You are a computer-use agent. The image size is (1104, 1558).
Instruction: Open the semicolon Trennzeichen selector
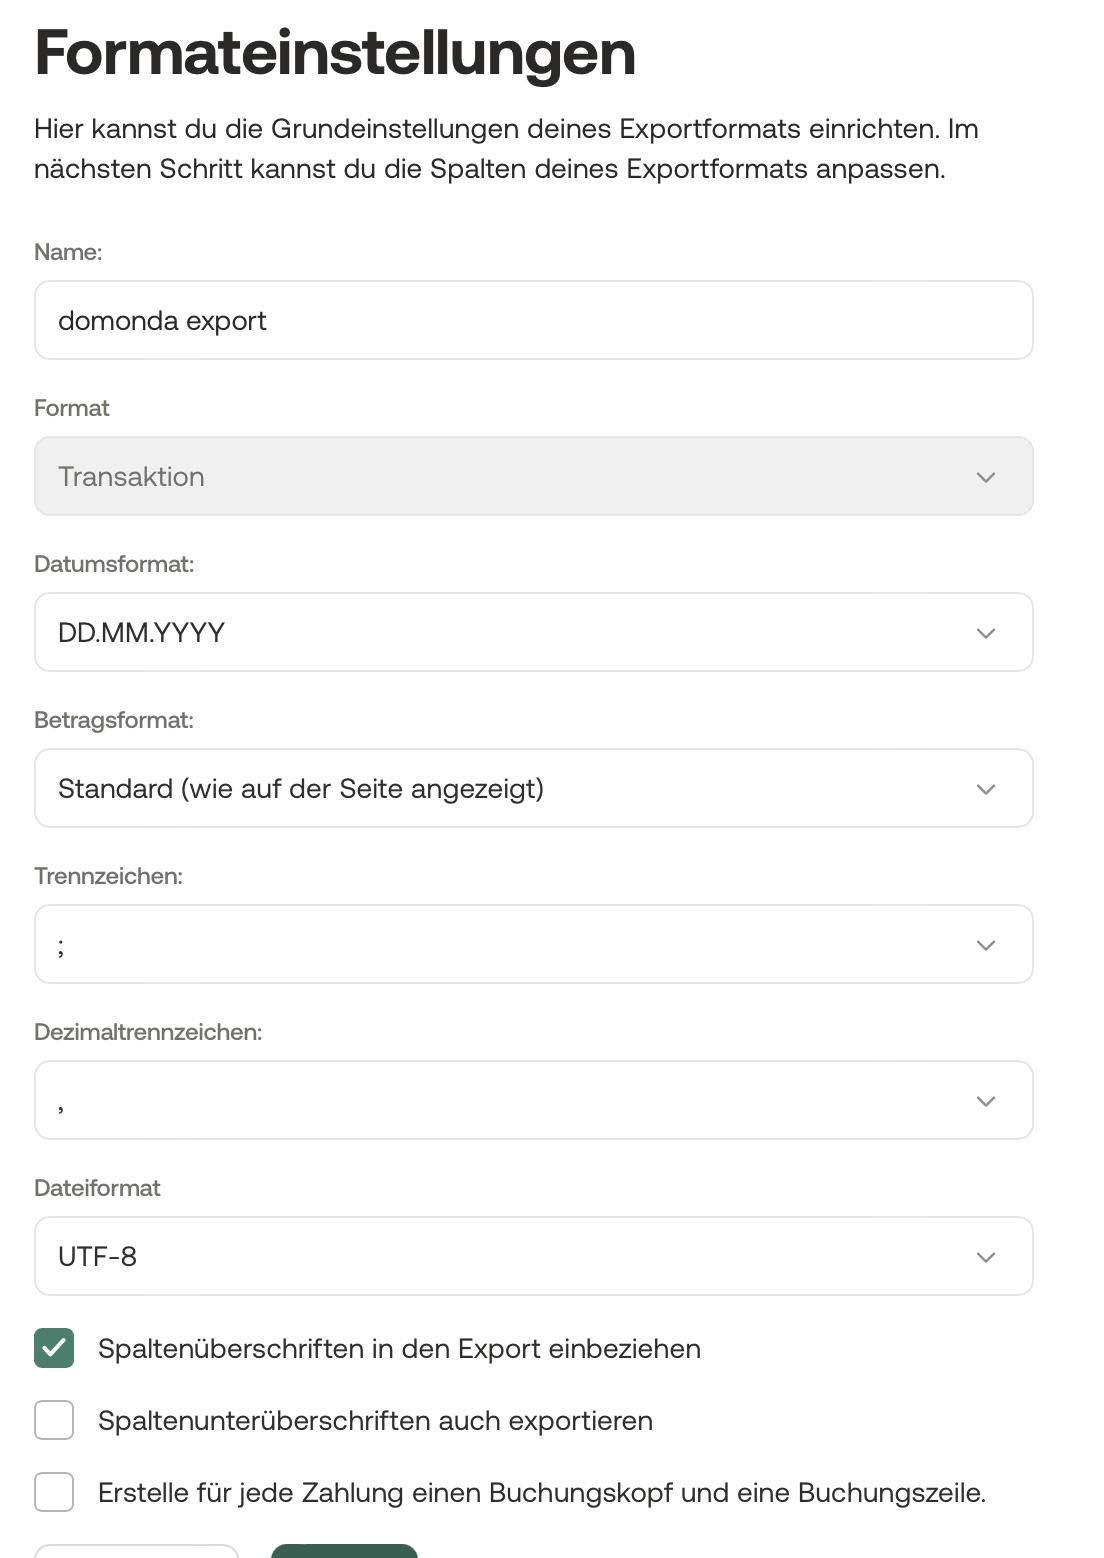click(x=533, y=944)
